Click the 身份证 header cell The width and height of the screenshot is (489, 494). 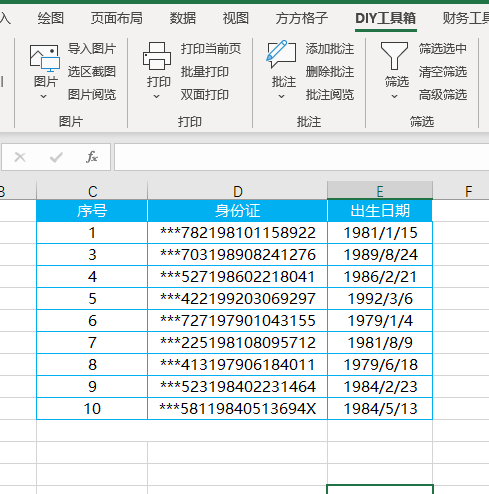[237, 211]
